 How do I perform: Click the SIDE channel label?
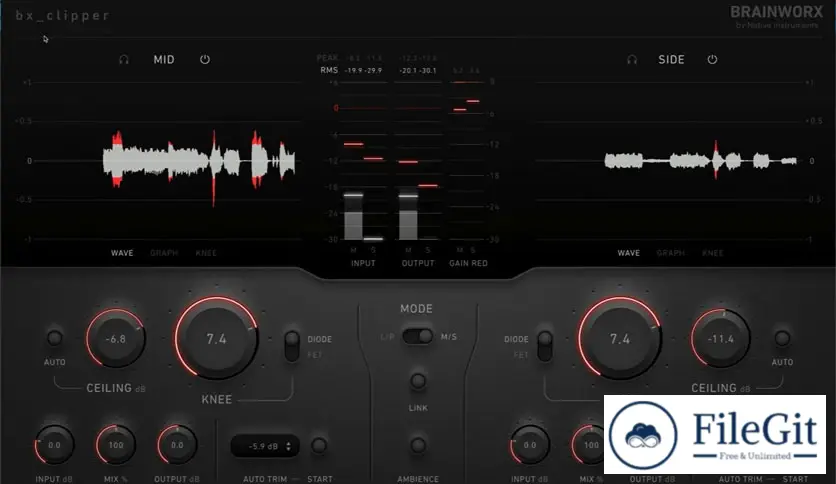(x=671, y=60)
